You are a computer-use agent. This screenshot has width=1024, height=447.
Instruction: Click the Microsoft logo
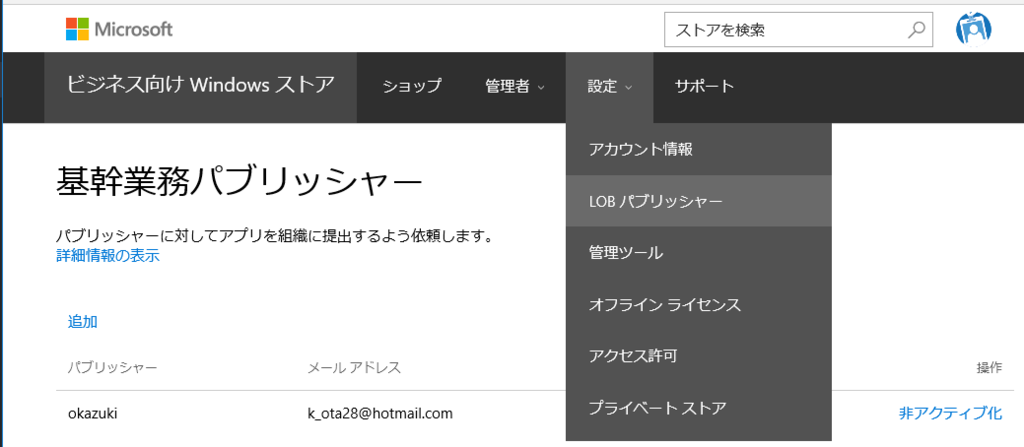pyautogui.click(x=119, y=29)
